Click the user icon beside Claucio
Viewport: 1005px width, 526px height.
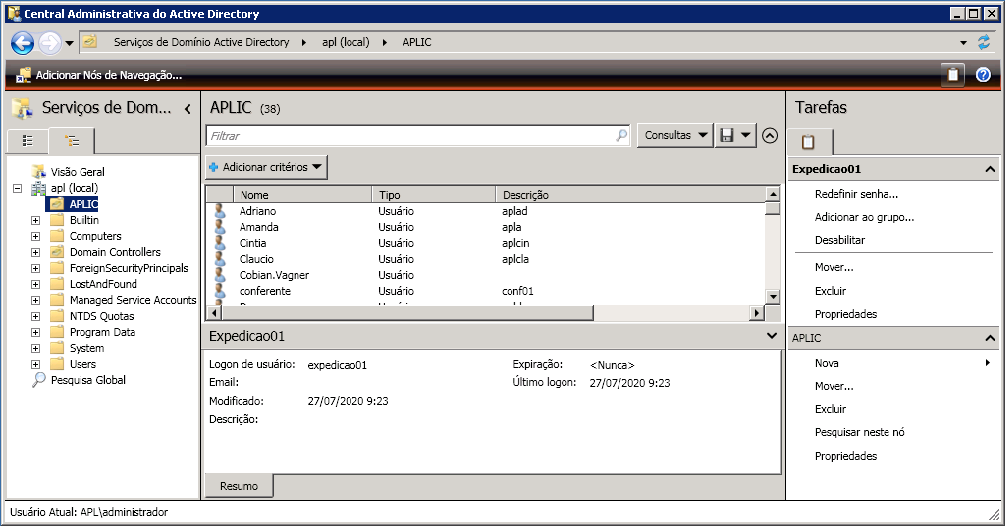pyautogui.click(x=220, y=259)
